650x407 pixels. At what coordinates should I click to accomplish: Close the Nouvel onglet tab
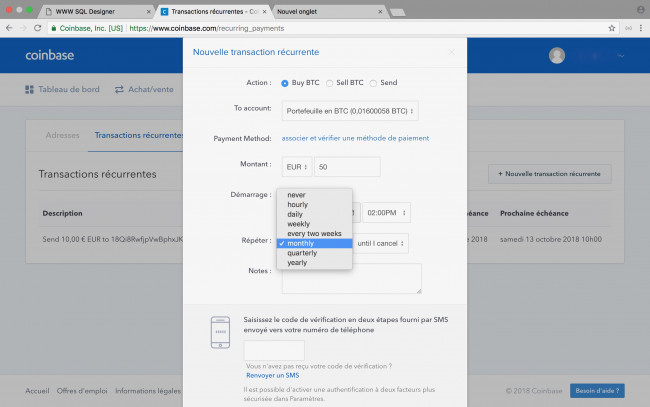(x=380, y=12)
